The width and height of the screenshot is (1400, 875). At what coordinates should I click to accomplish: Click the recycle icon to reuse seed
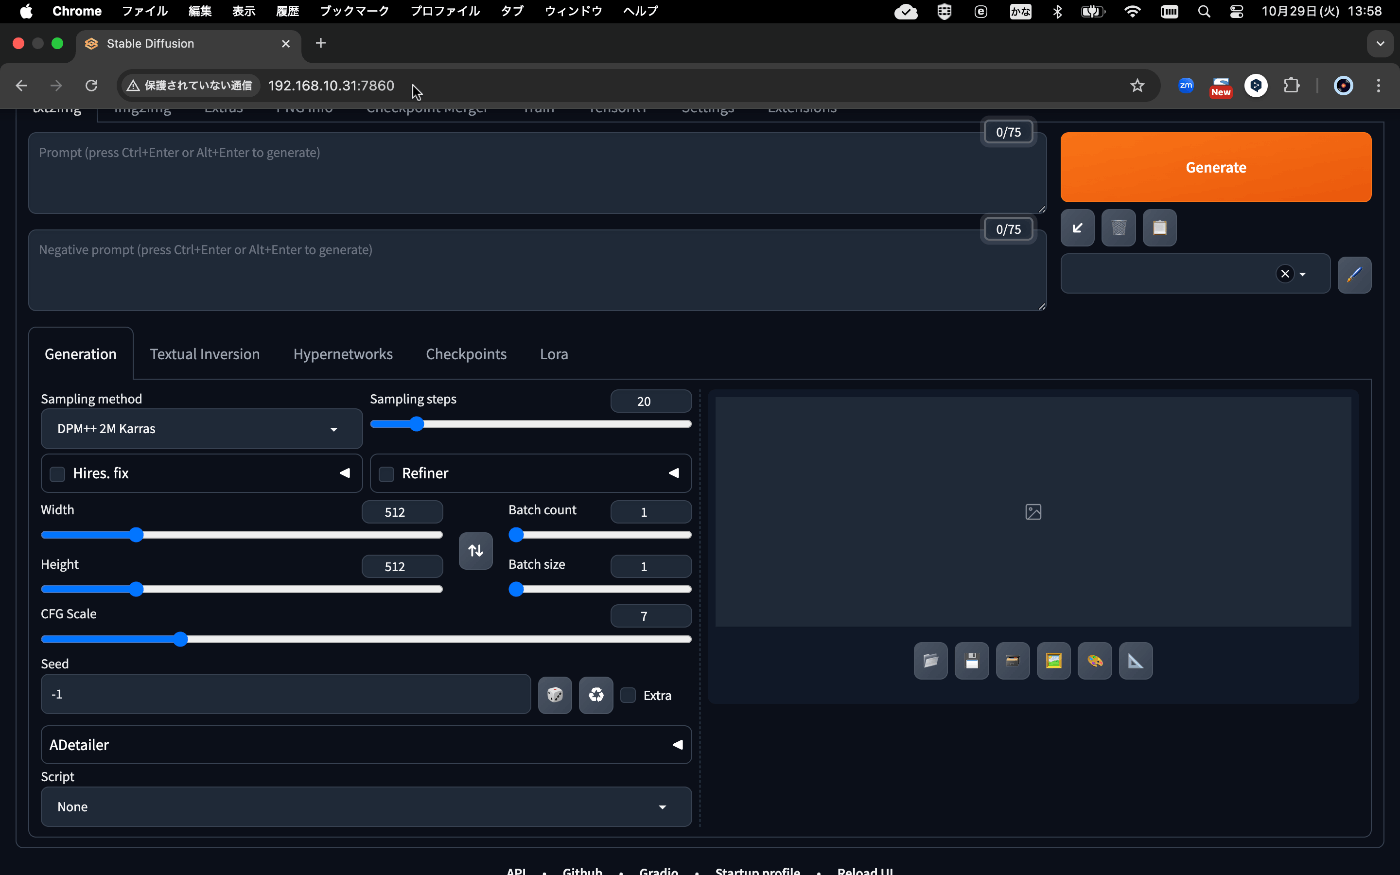pos(596,695)
